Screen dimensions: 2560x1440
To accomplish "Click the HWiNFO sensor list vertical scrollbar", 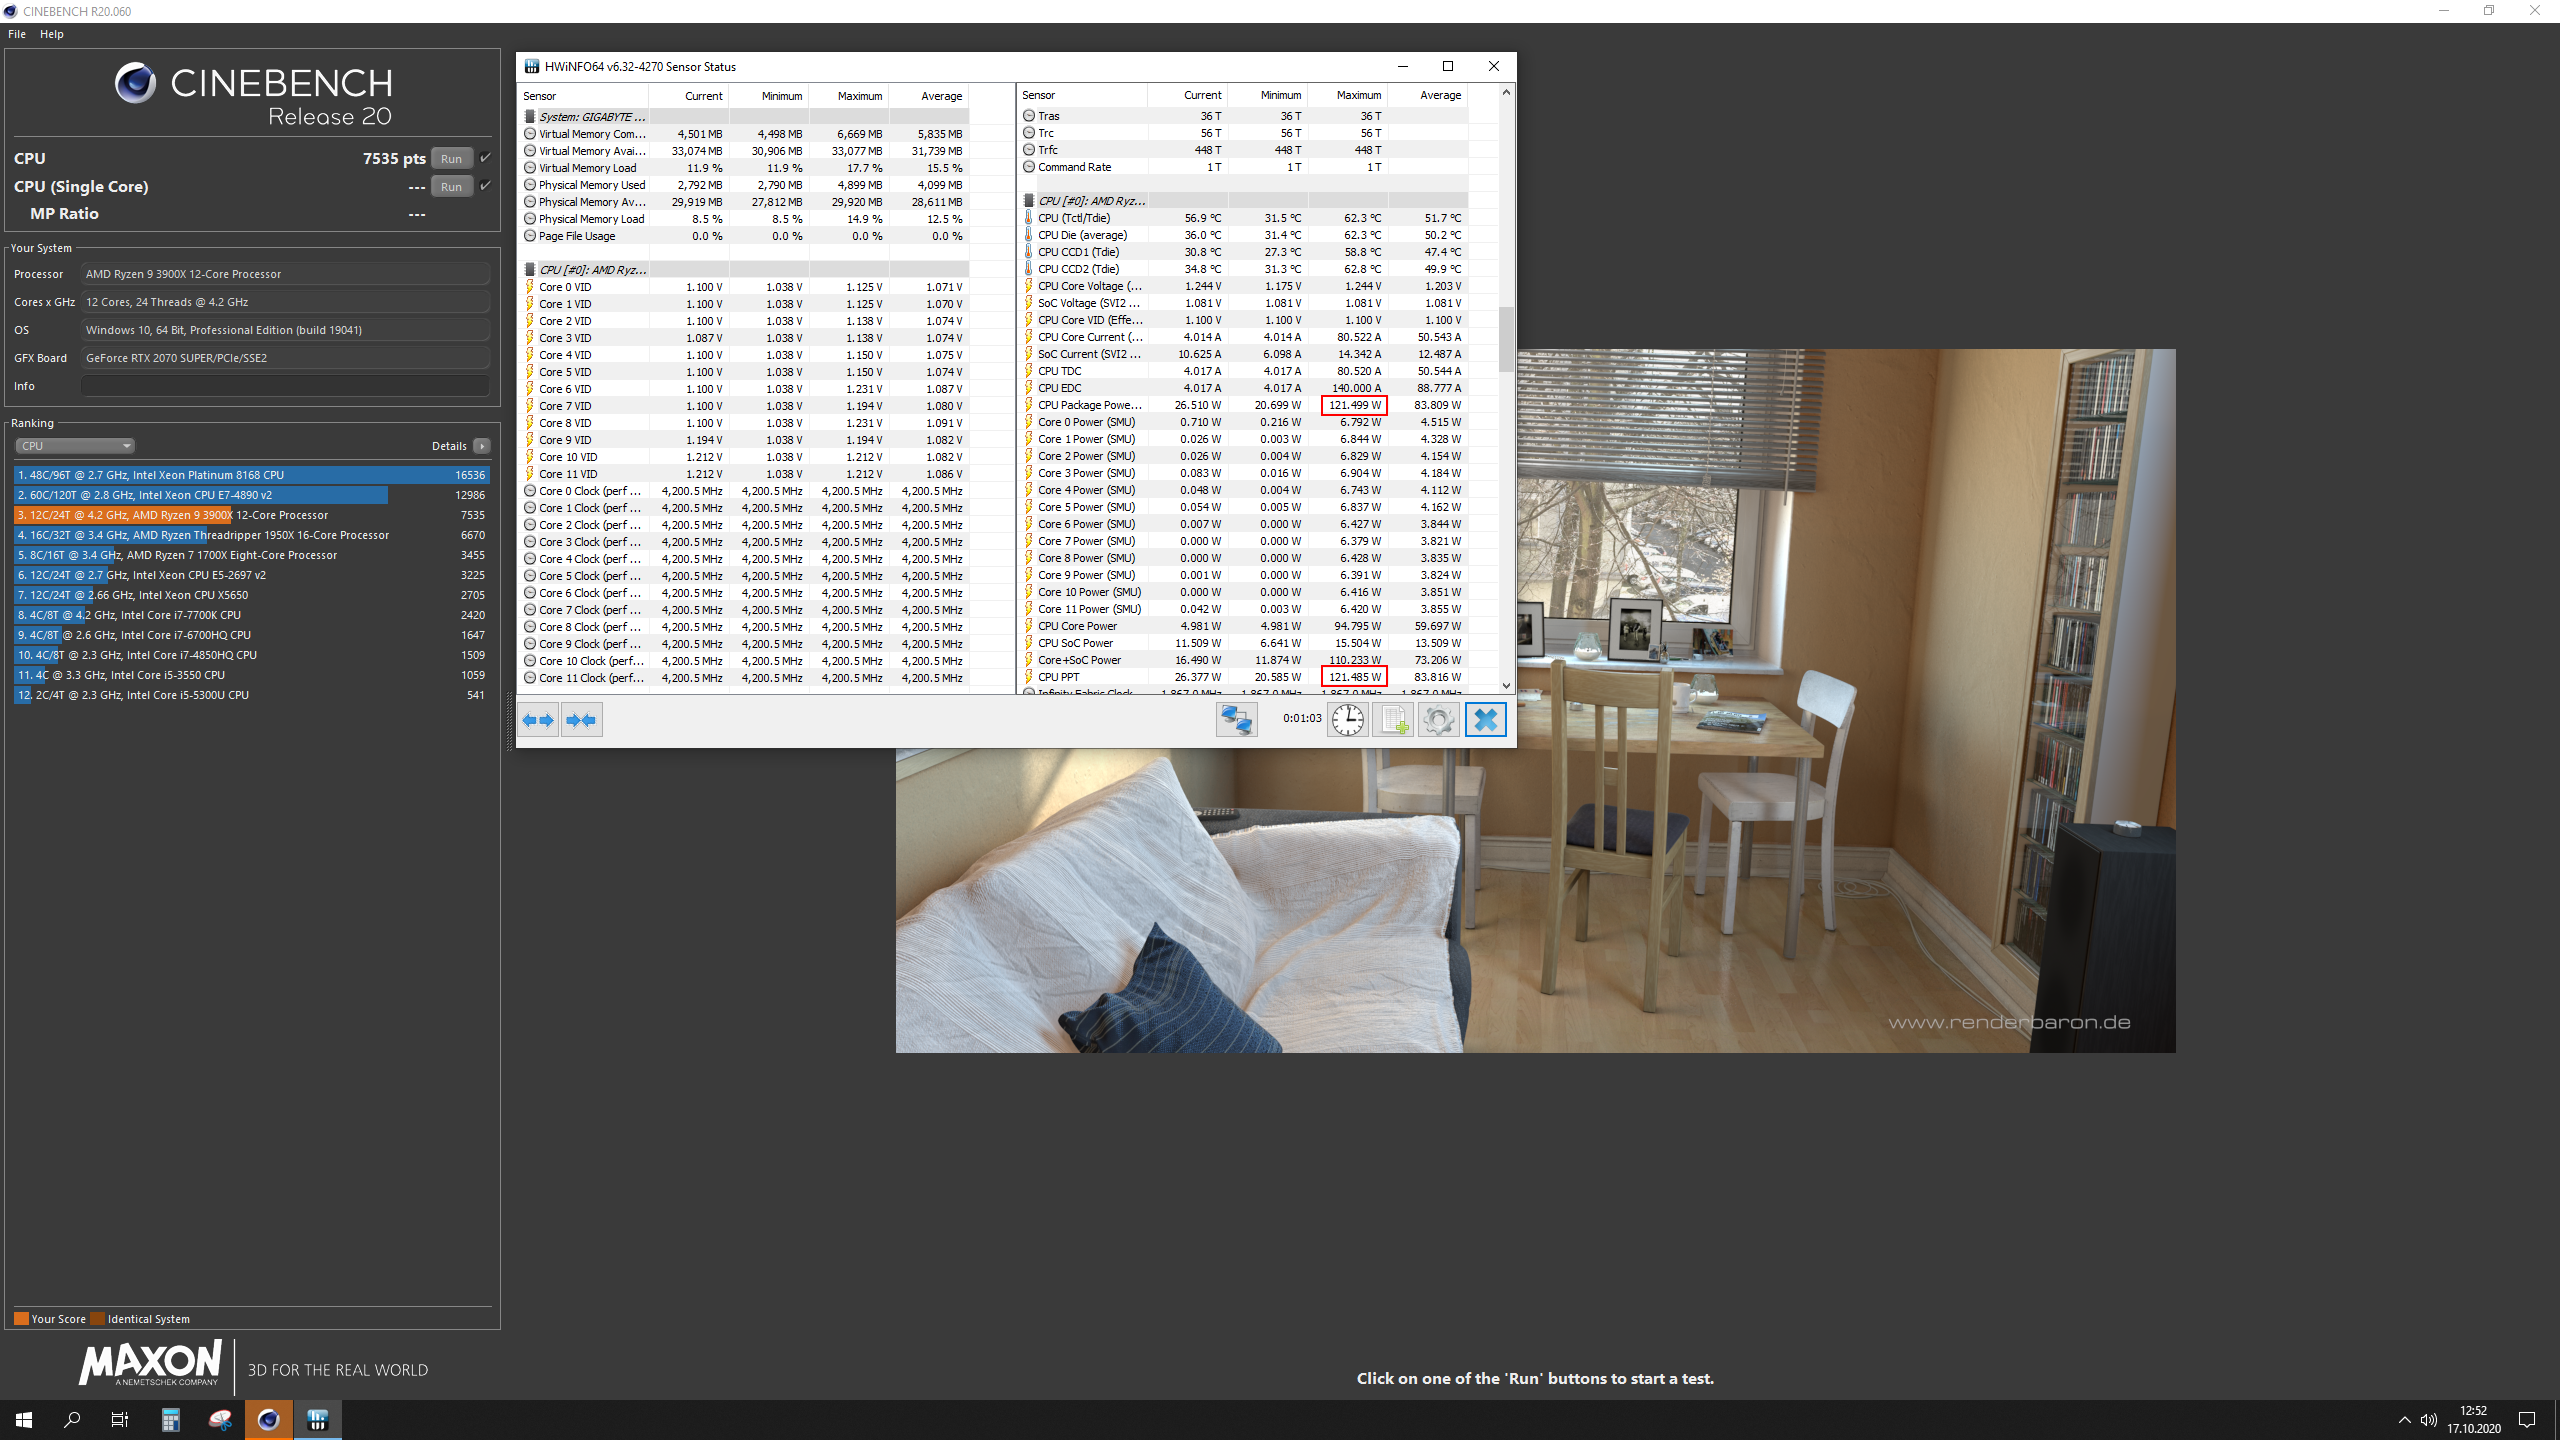I will 1506,340.
